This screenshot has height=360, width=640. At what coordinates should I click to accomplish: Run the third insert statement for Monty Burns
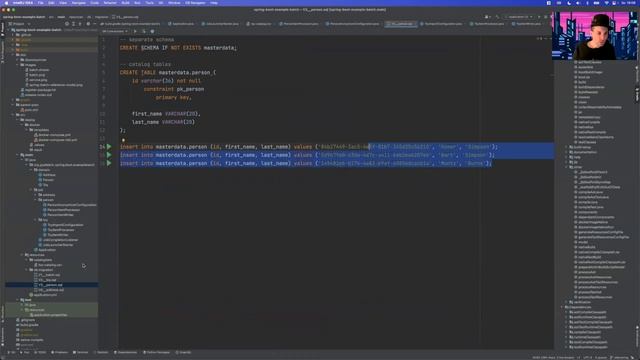109,163
